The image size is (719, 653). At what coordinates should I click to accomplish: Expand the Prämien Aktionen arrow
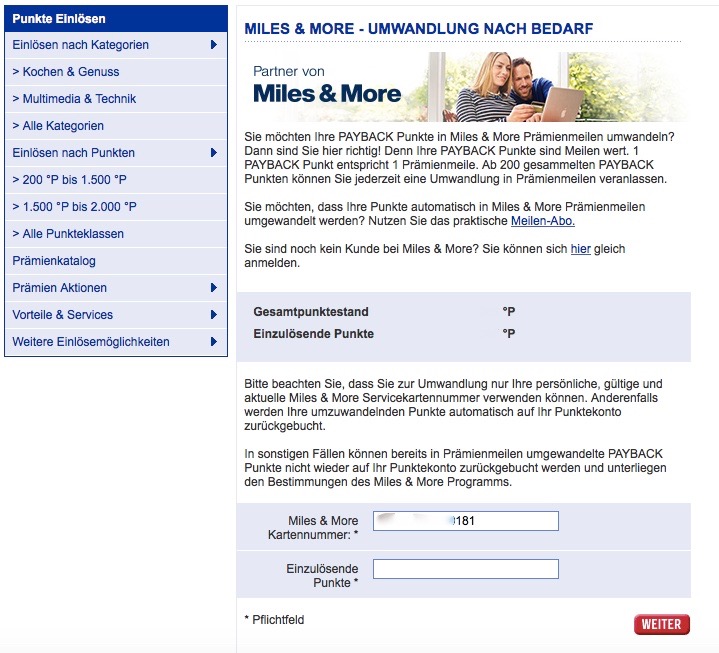click(x=214, y=288)
